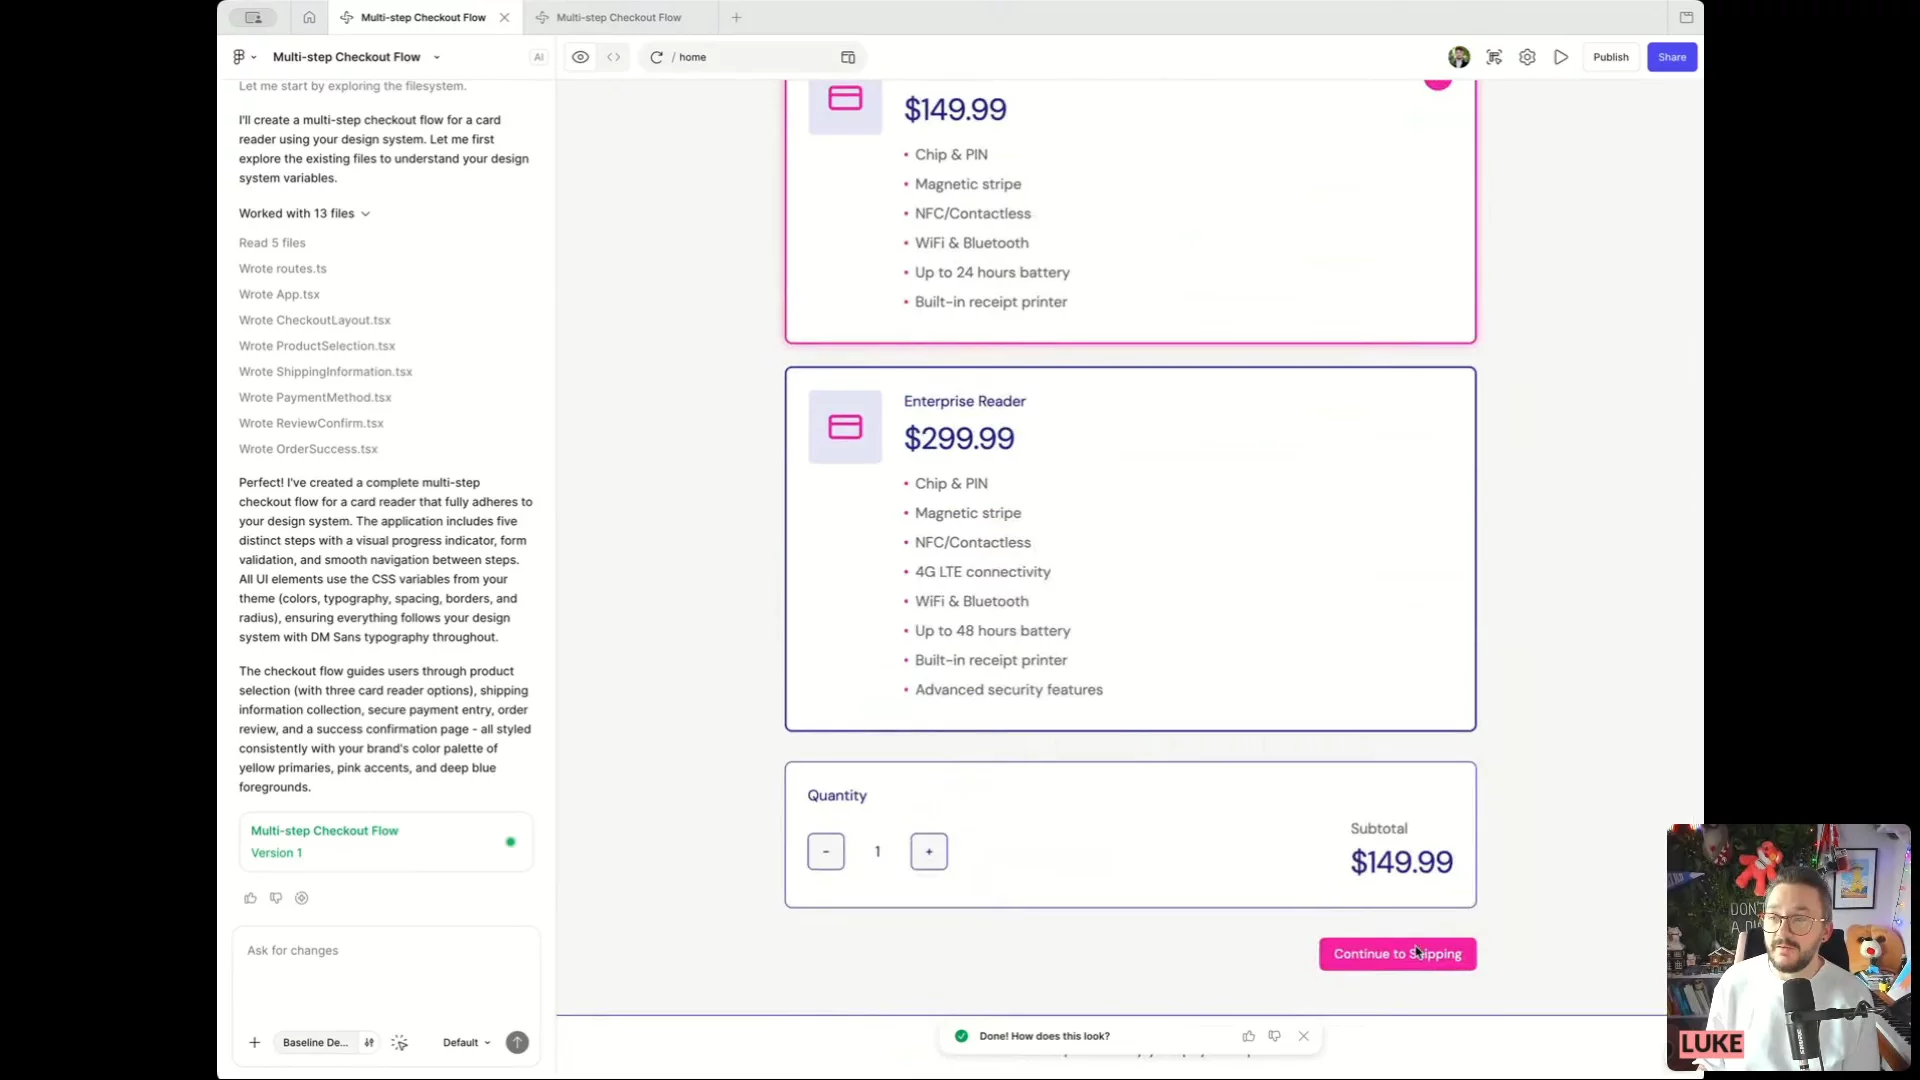Click the play present icon

tap(1560, 57)
